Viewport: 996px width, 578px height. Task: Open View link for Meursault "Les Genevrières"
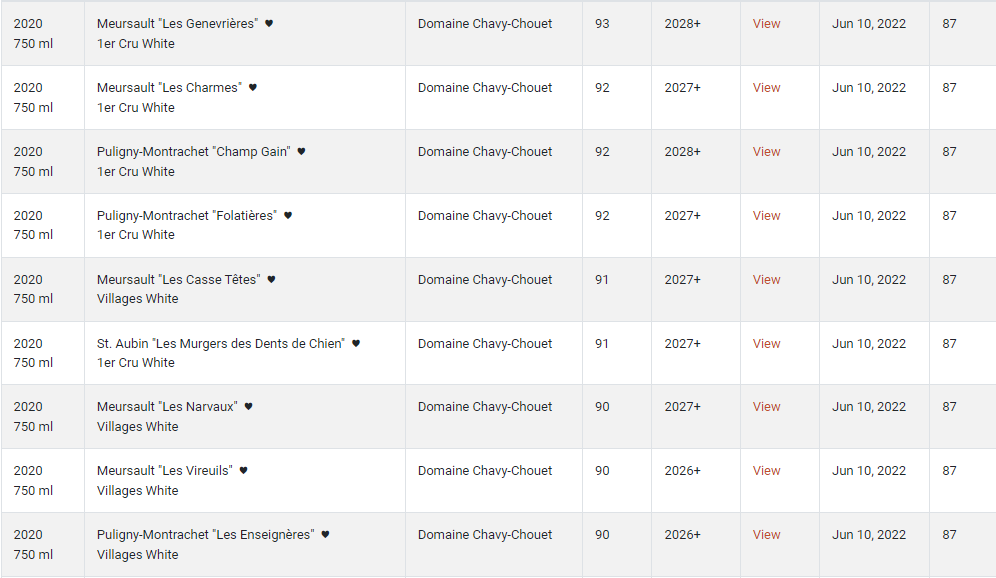pyautogui.click(x=766, y=24)
